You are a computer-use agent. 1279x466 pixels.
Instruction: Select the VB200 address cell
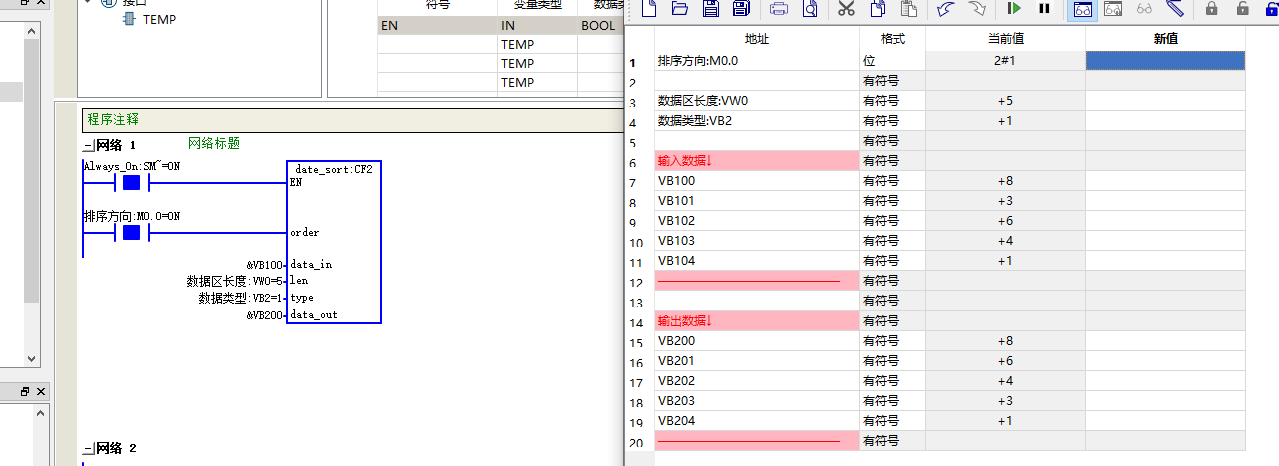(x=757, y=341)
